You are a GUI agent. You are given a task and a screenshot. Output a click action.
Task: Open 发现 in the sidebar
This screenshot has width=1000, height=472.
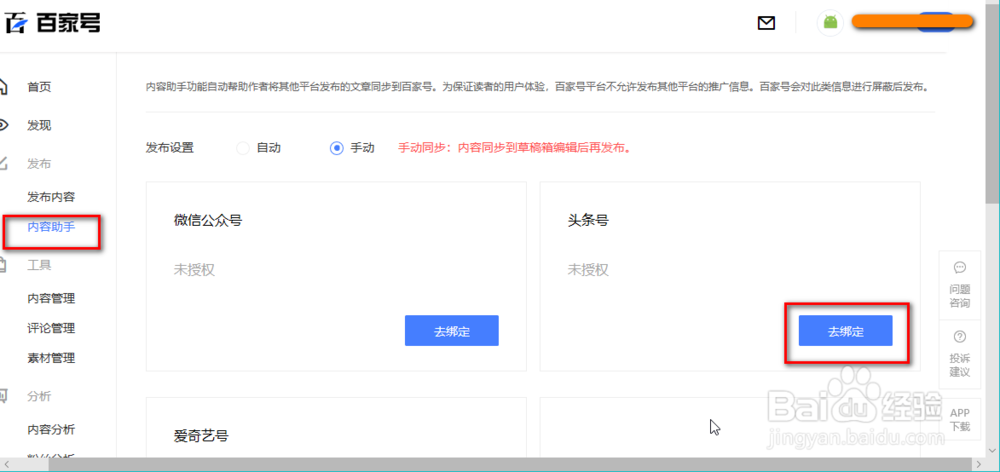[39, 125]
